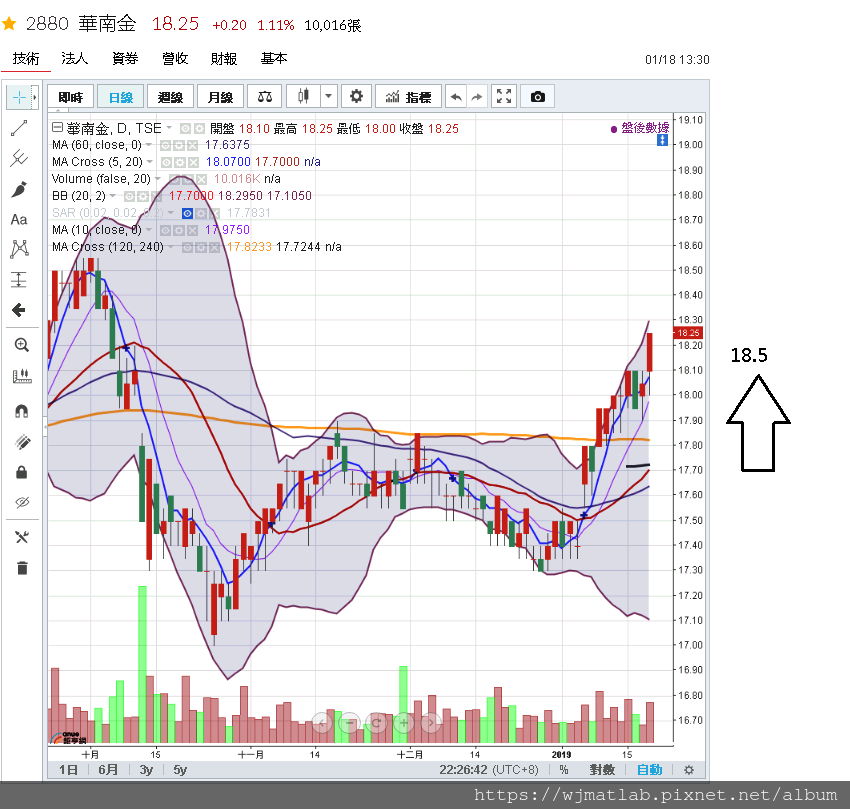Open settings for MA (60, close, 0)
Viewport: 850px width, 809px height.
[179, 145]
